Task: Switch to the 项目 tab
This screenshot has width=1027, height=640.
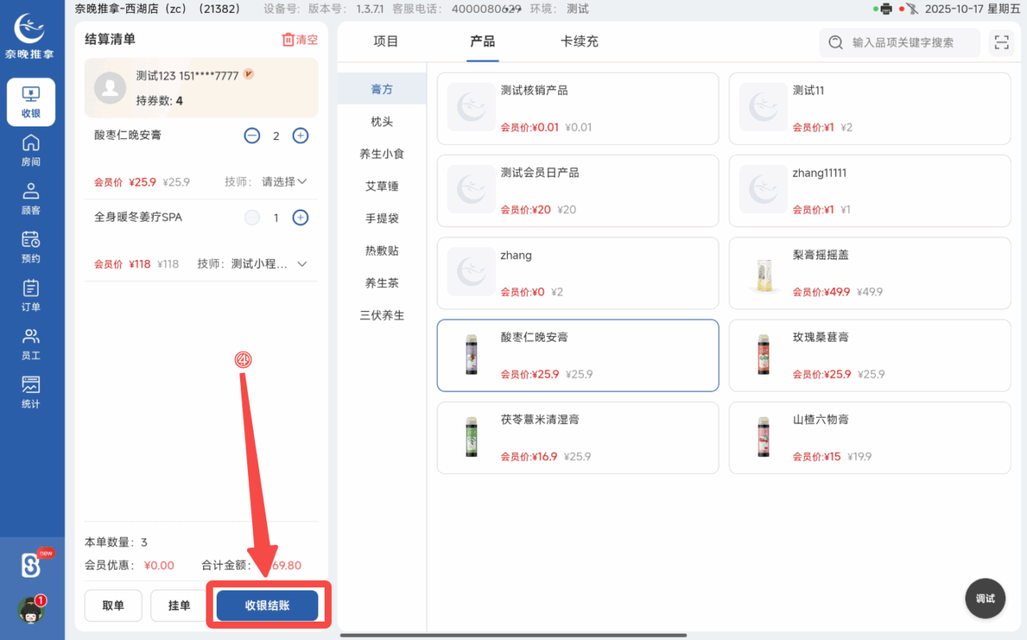Action: click(x=387, y=42)
